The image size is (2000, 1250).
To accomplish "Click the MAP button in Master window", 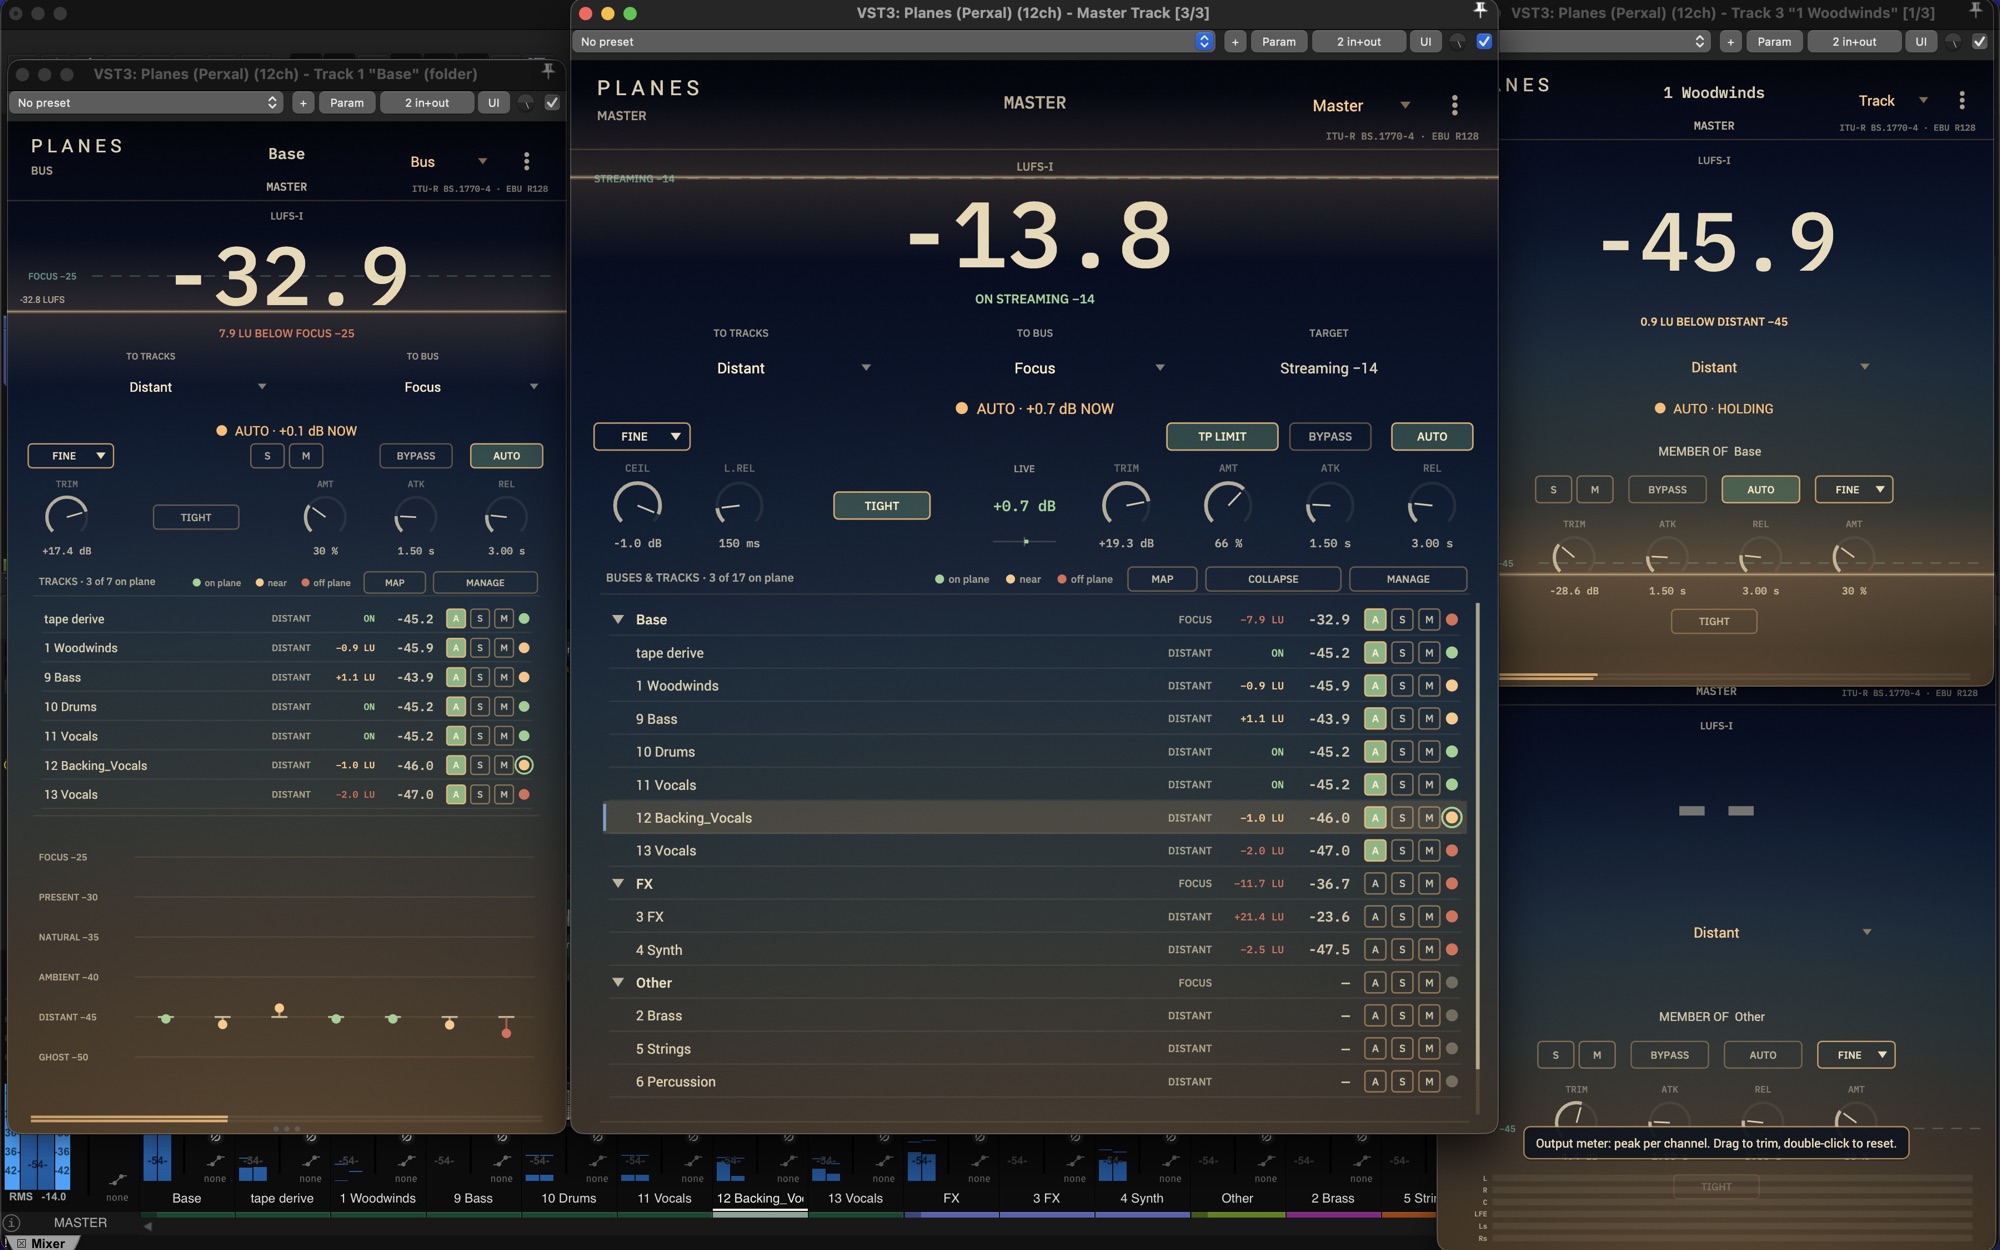I will [x=1162, y=579].
